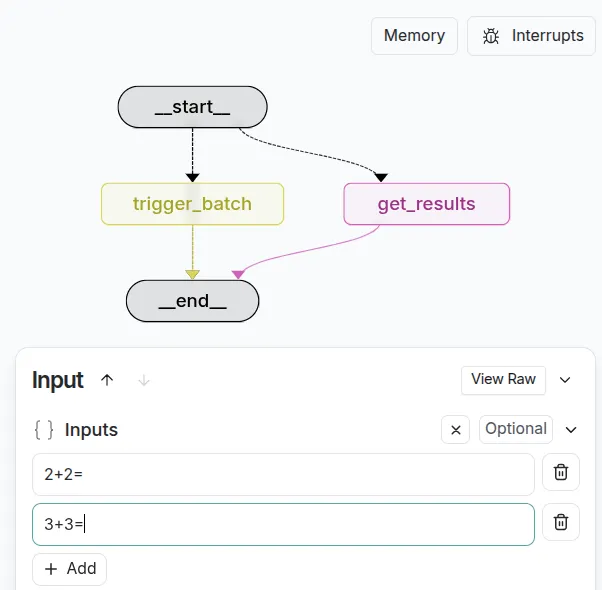Toggle the Optional label for Inputs

coord(515,429)
